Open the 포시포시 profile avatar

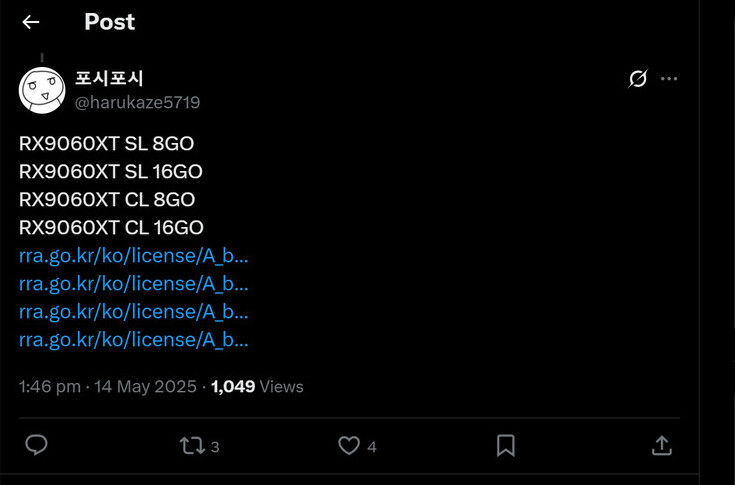(x=42, y=90)
